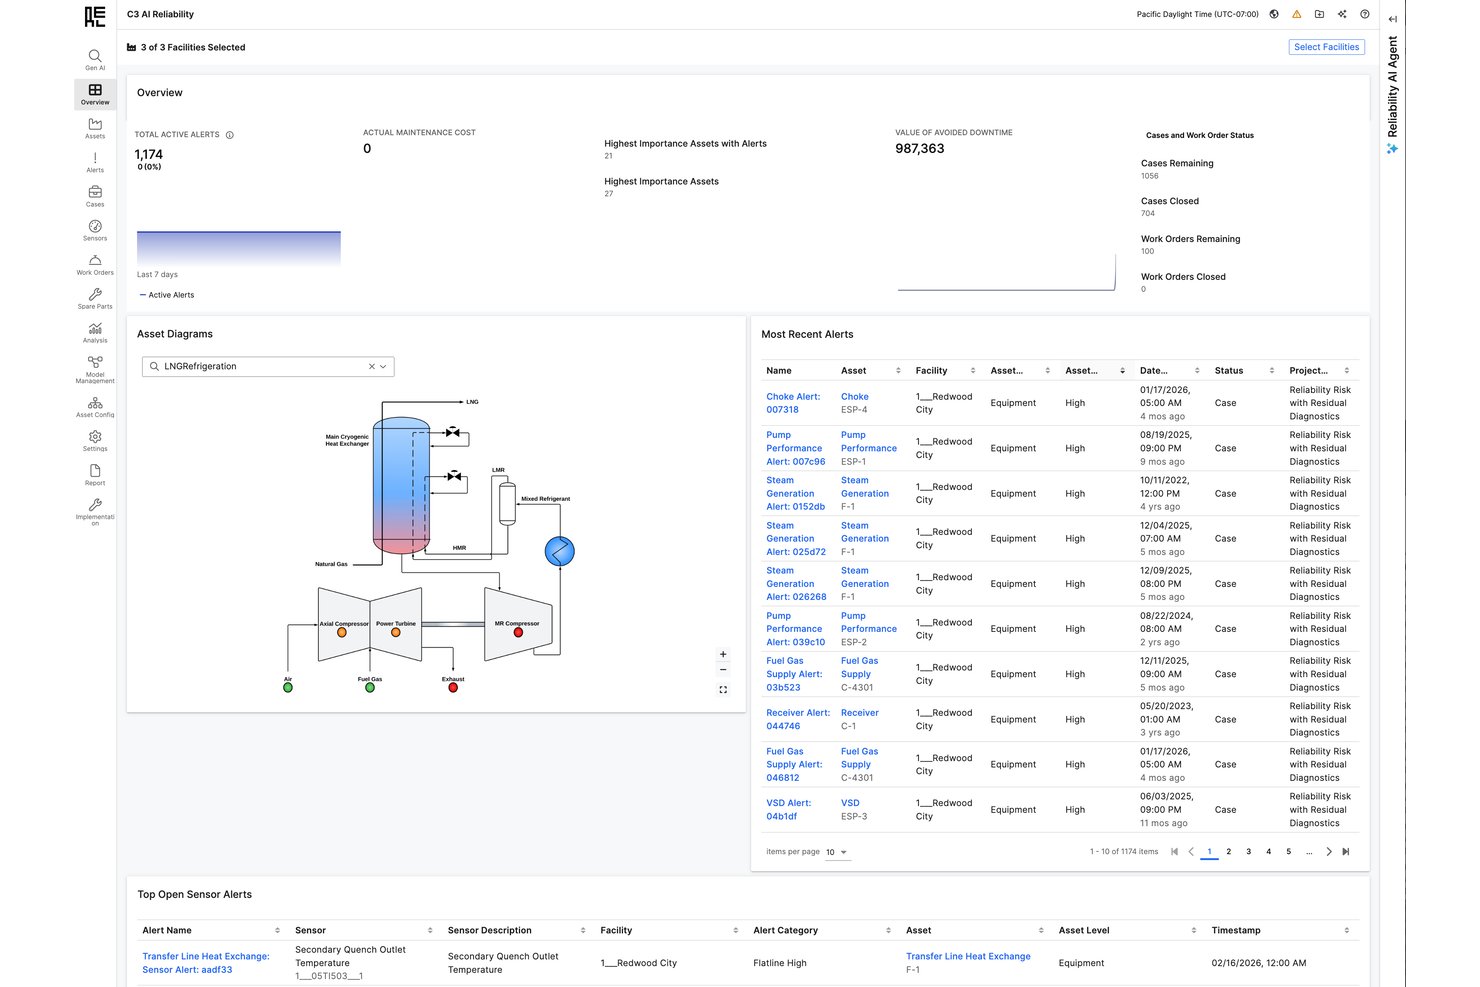Go to Alerts in the sidebar
1480x987 pixels.
click(95, 162)
